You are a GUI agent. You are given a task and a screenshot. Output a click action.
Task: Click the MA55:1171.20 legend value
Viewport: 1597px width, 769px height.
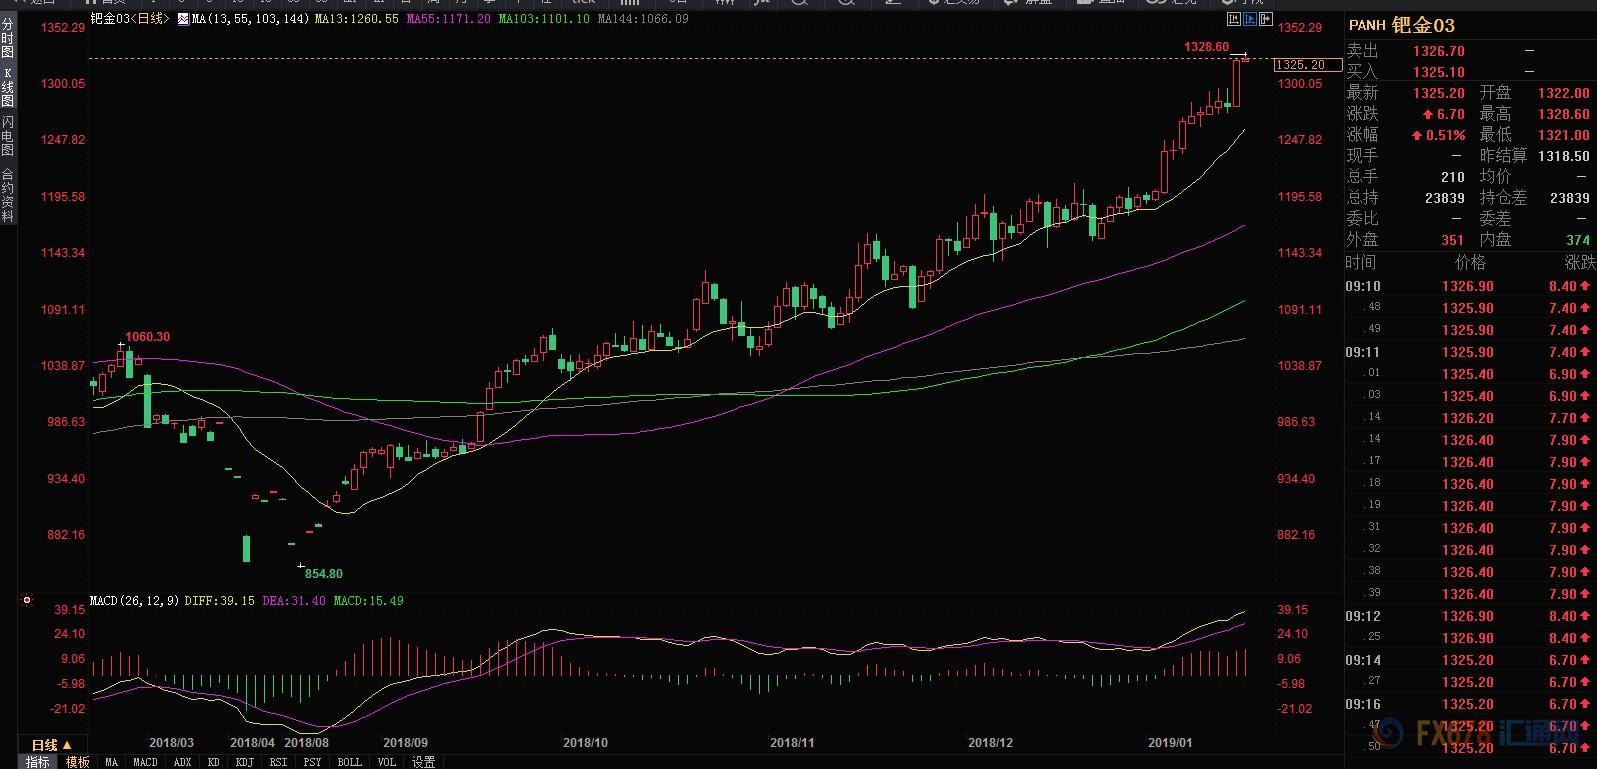(449, 19)
